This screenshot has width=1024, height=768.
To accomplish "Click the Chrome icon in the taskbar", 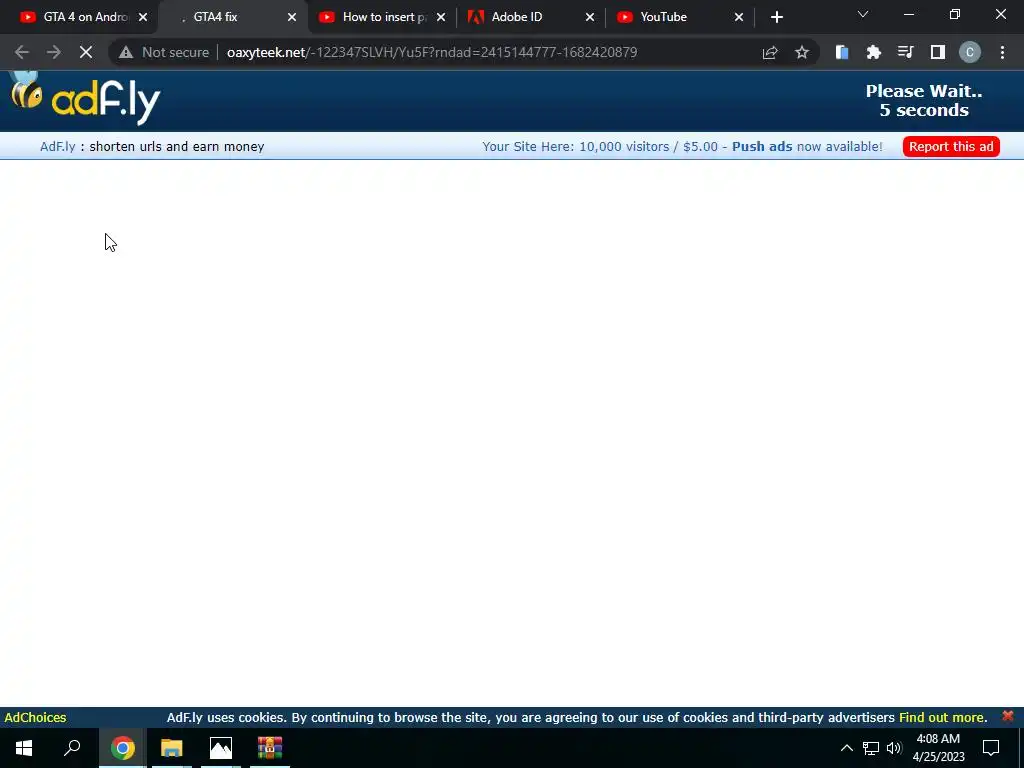I will coord(122,748).
